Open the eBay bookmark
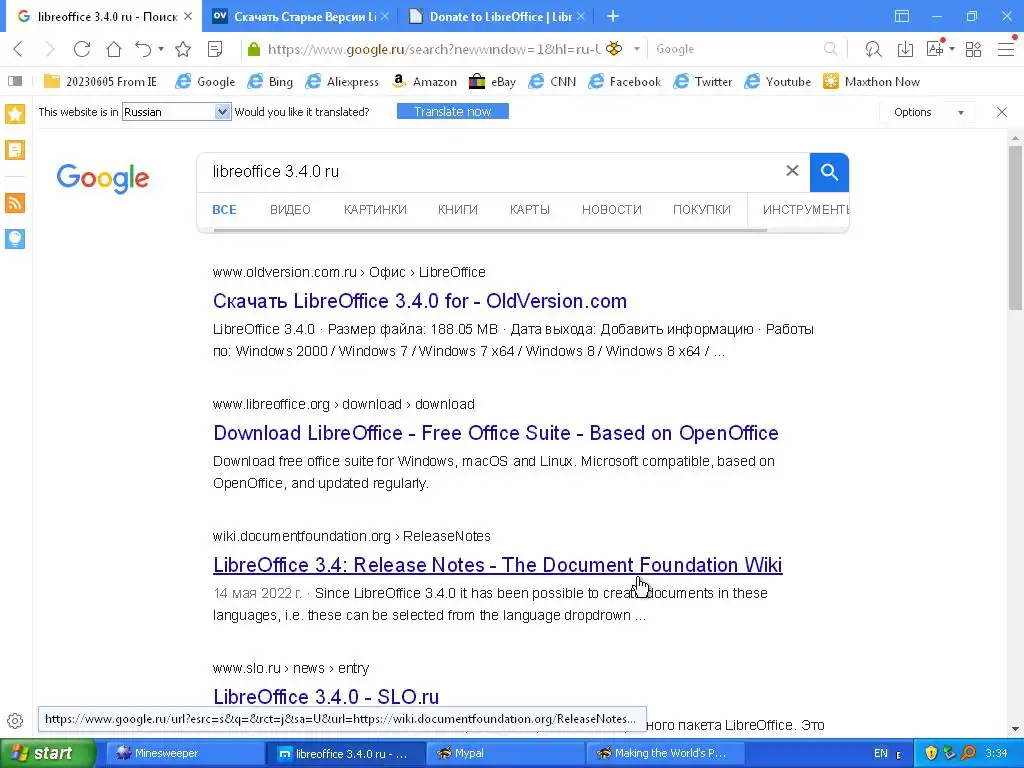Screen dimensions: 1024x768 [492, 82]
